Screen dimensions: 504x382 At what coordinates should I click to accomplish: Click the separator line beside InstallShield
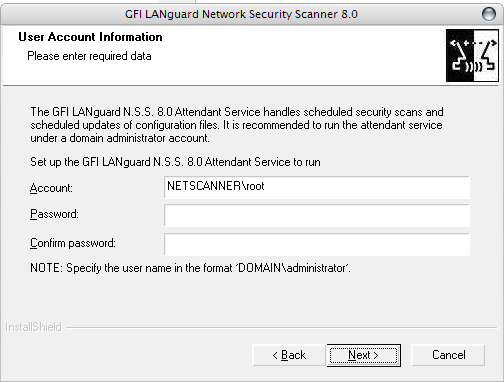281,328
